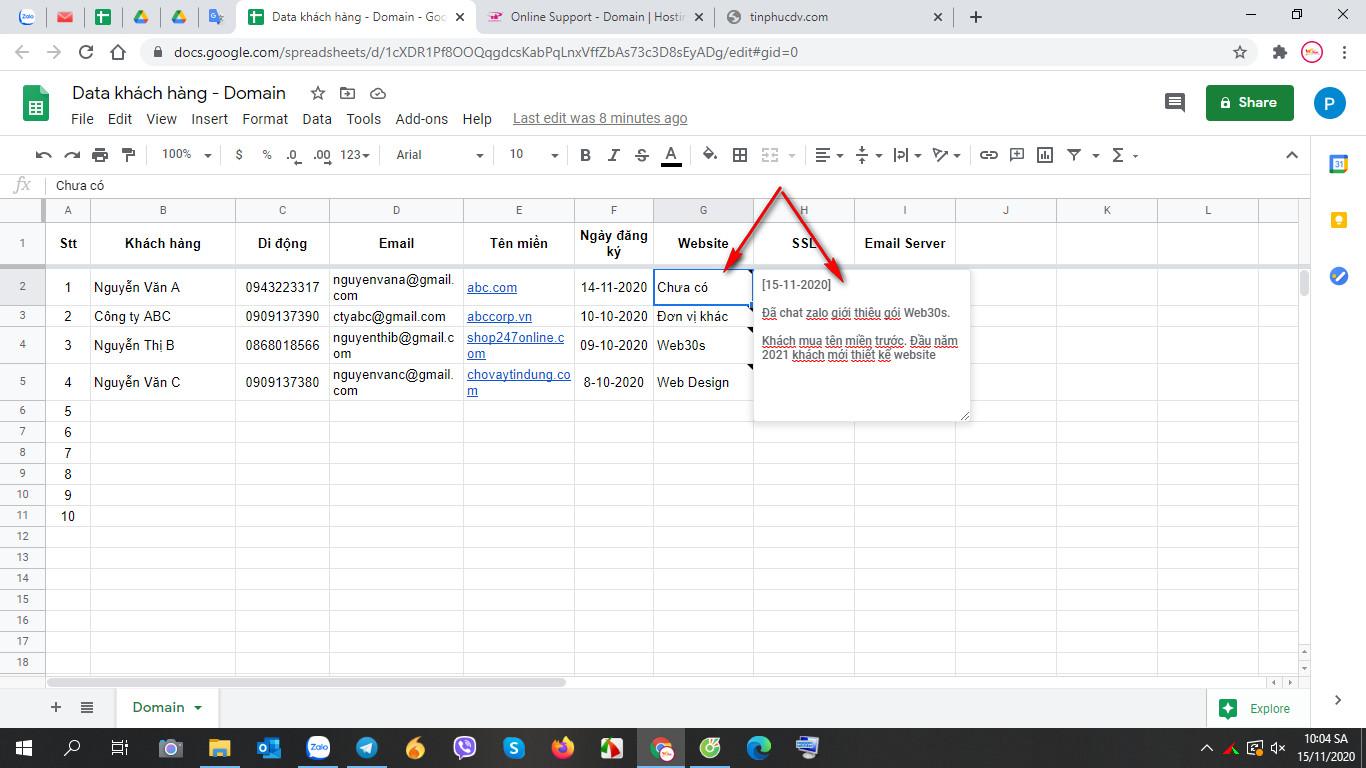This screenshot has height=768, width=1366.
Task: Toggle strikethrough formatting
Action: pyautogui.click(x=642, y=155)
